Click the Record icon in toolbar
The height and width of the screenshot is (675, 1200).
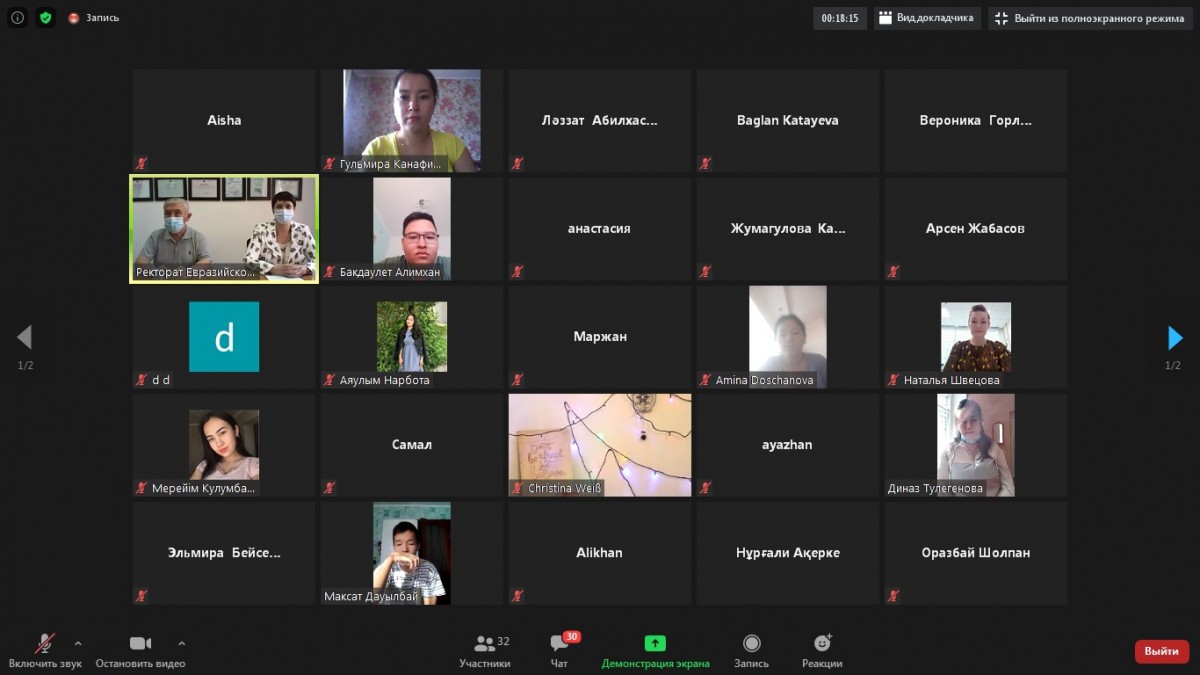tap(751, 643)
